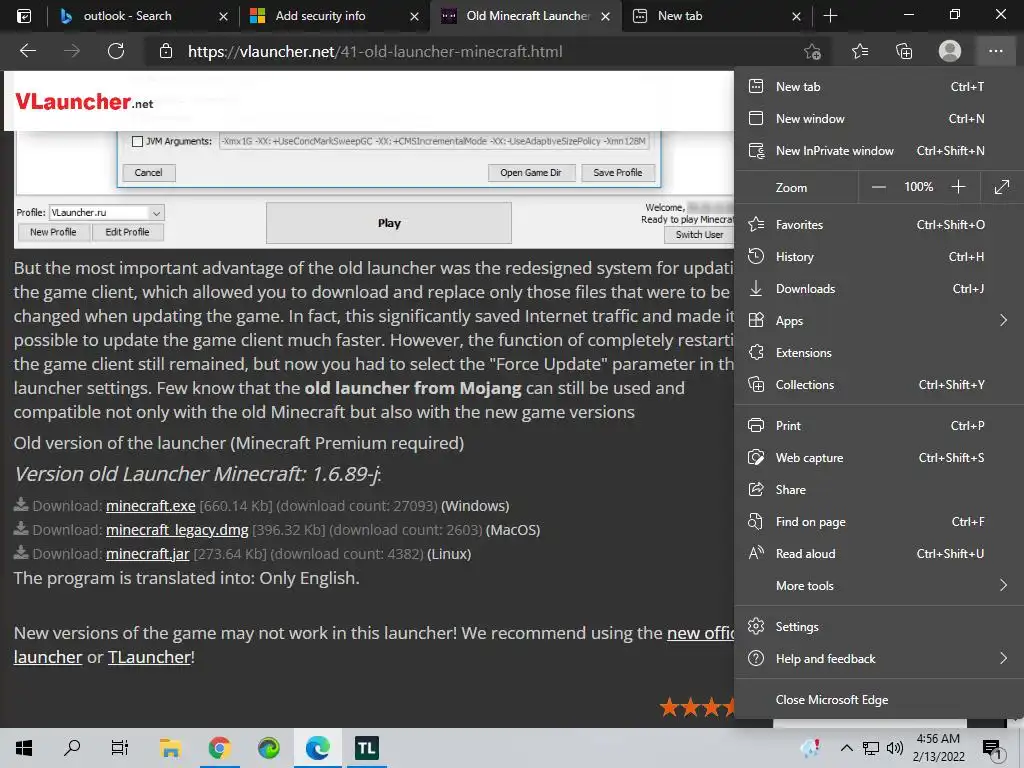The width and height of the screenshot is (1024, 768).
Task: Click the VLauncher.net logo
Action: (84, 101)
